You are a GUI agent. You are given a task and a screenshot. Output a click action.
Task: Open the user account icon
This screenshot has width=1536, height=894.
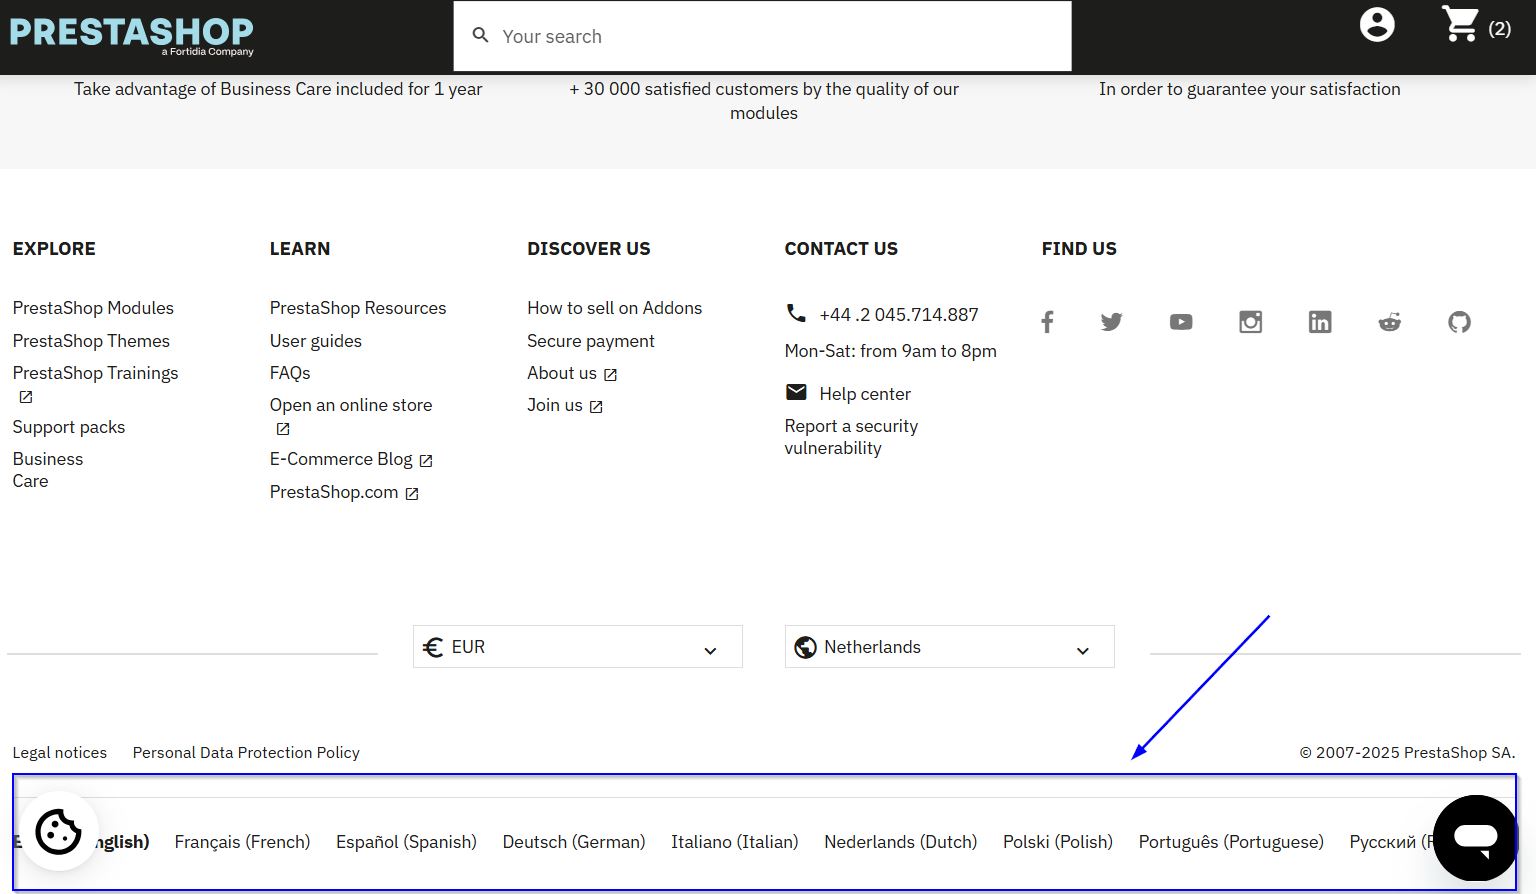tap(1377, 25)
